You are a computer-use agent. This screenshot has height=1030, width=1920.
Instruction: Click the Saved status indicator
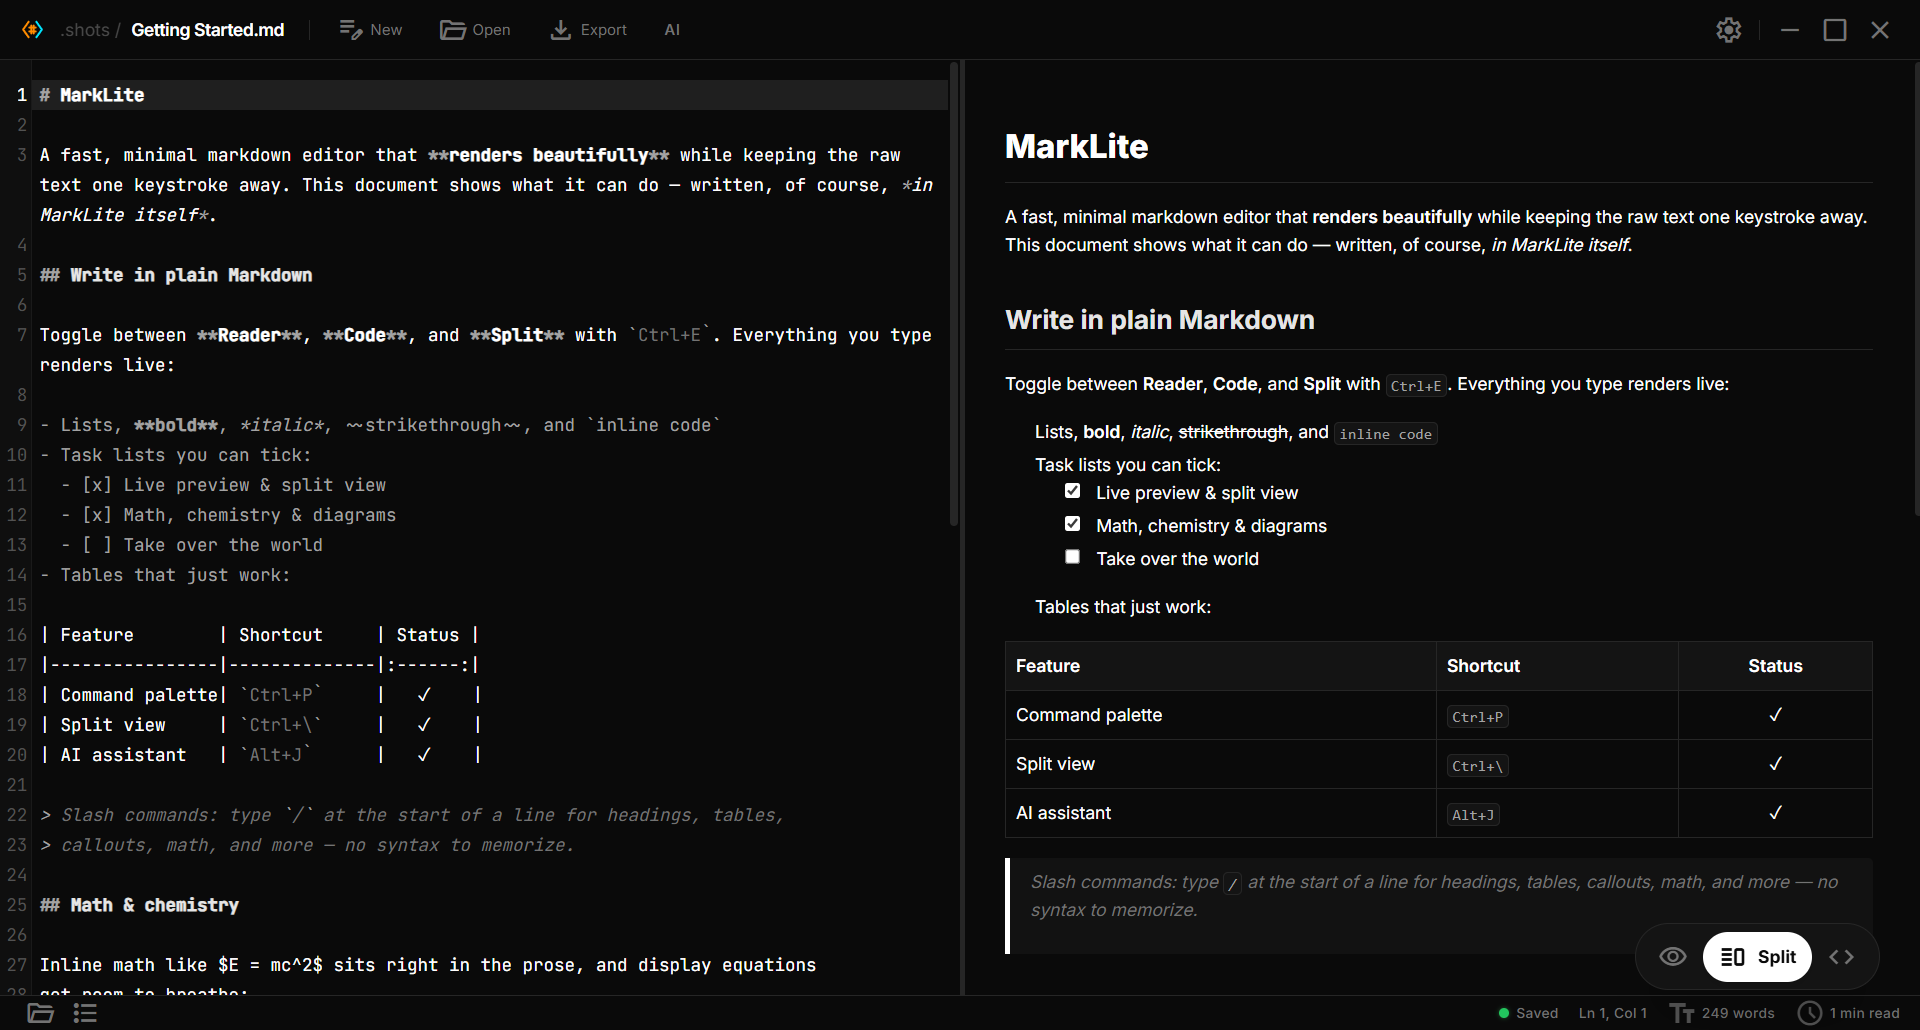[x=1528, y=1013]
